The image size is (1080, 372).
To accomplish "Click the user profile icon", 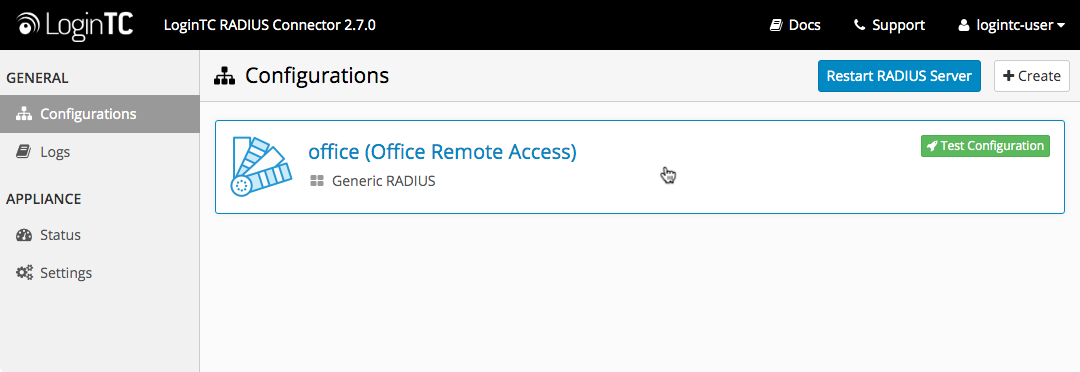I will (x=964, y=25).
